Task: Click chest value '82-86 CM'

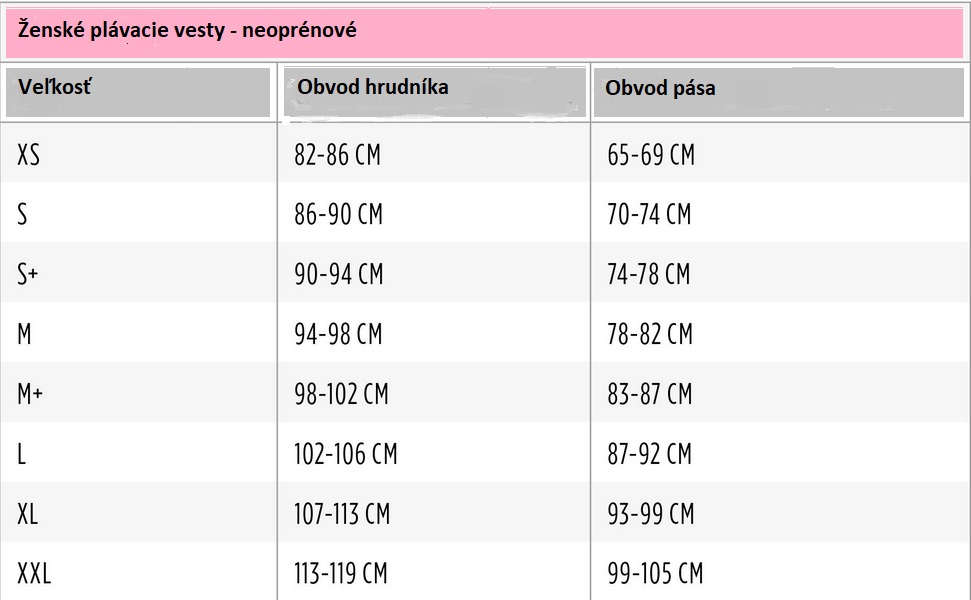Action: (337, 155)
